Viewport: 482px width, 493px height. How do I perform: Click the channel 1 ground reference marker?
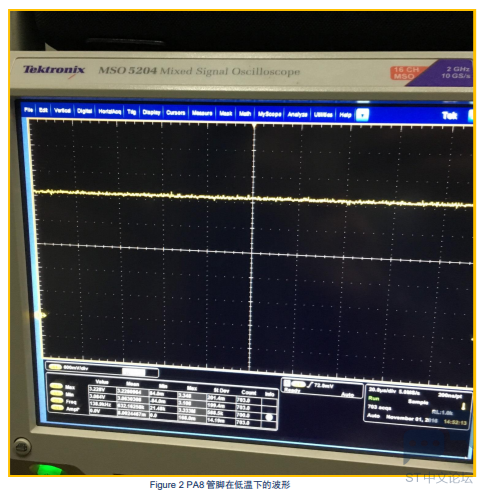(x=40, y=315)
